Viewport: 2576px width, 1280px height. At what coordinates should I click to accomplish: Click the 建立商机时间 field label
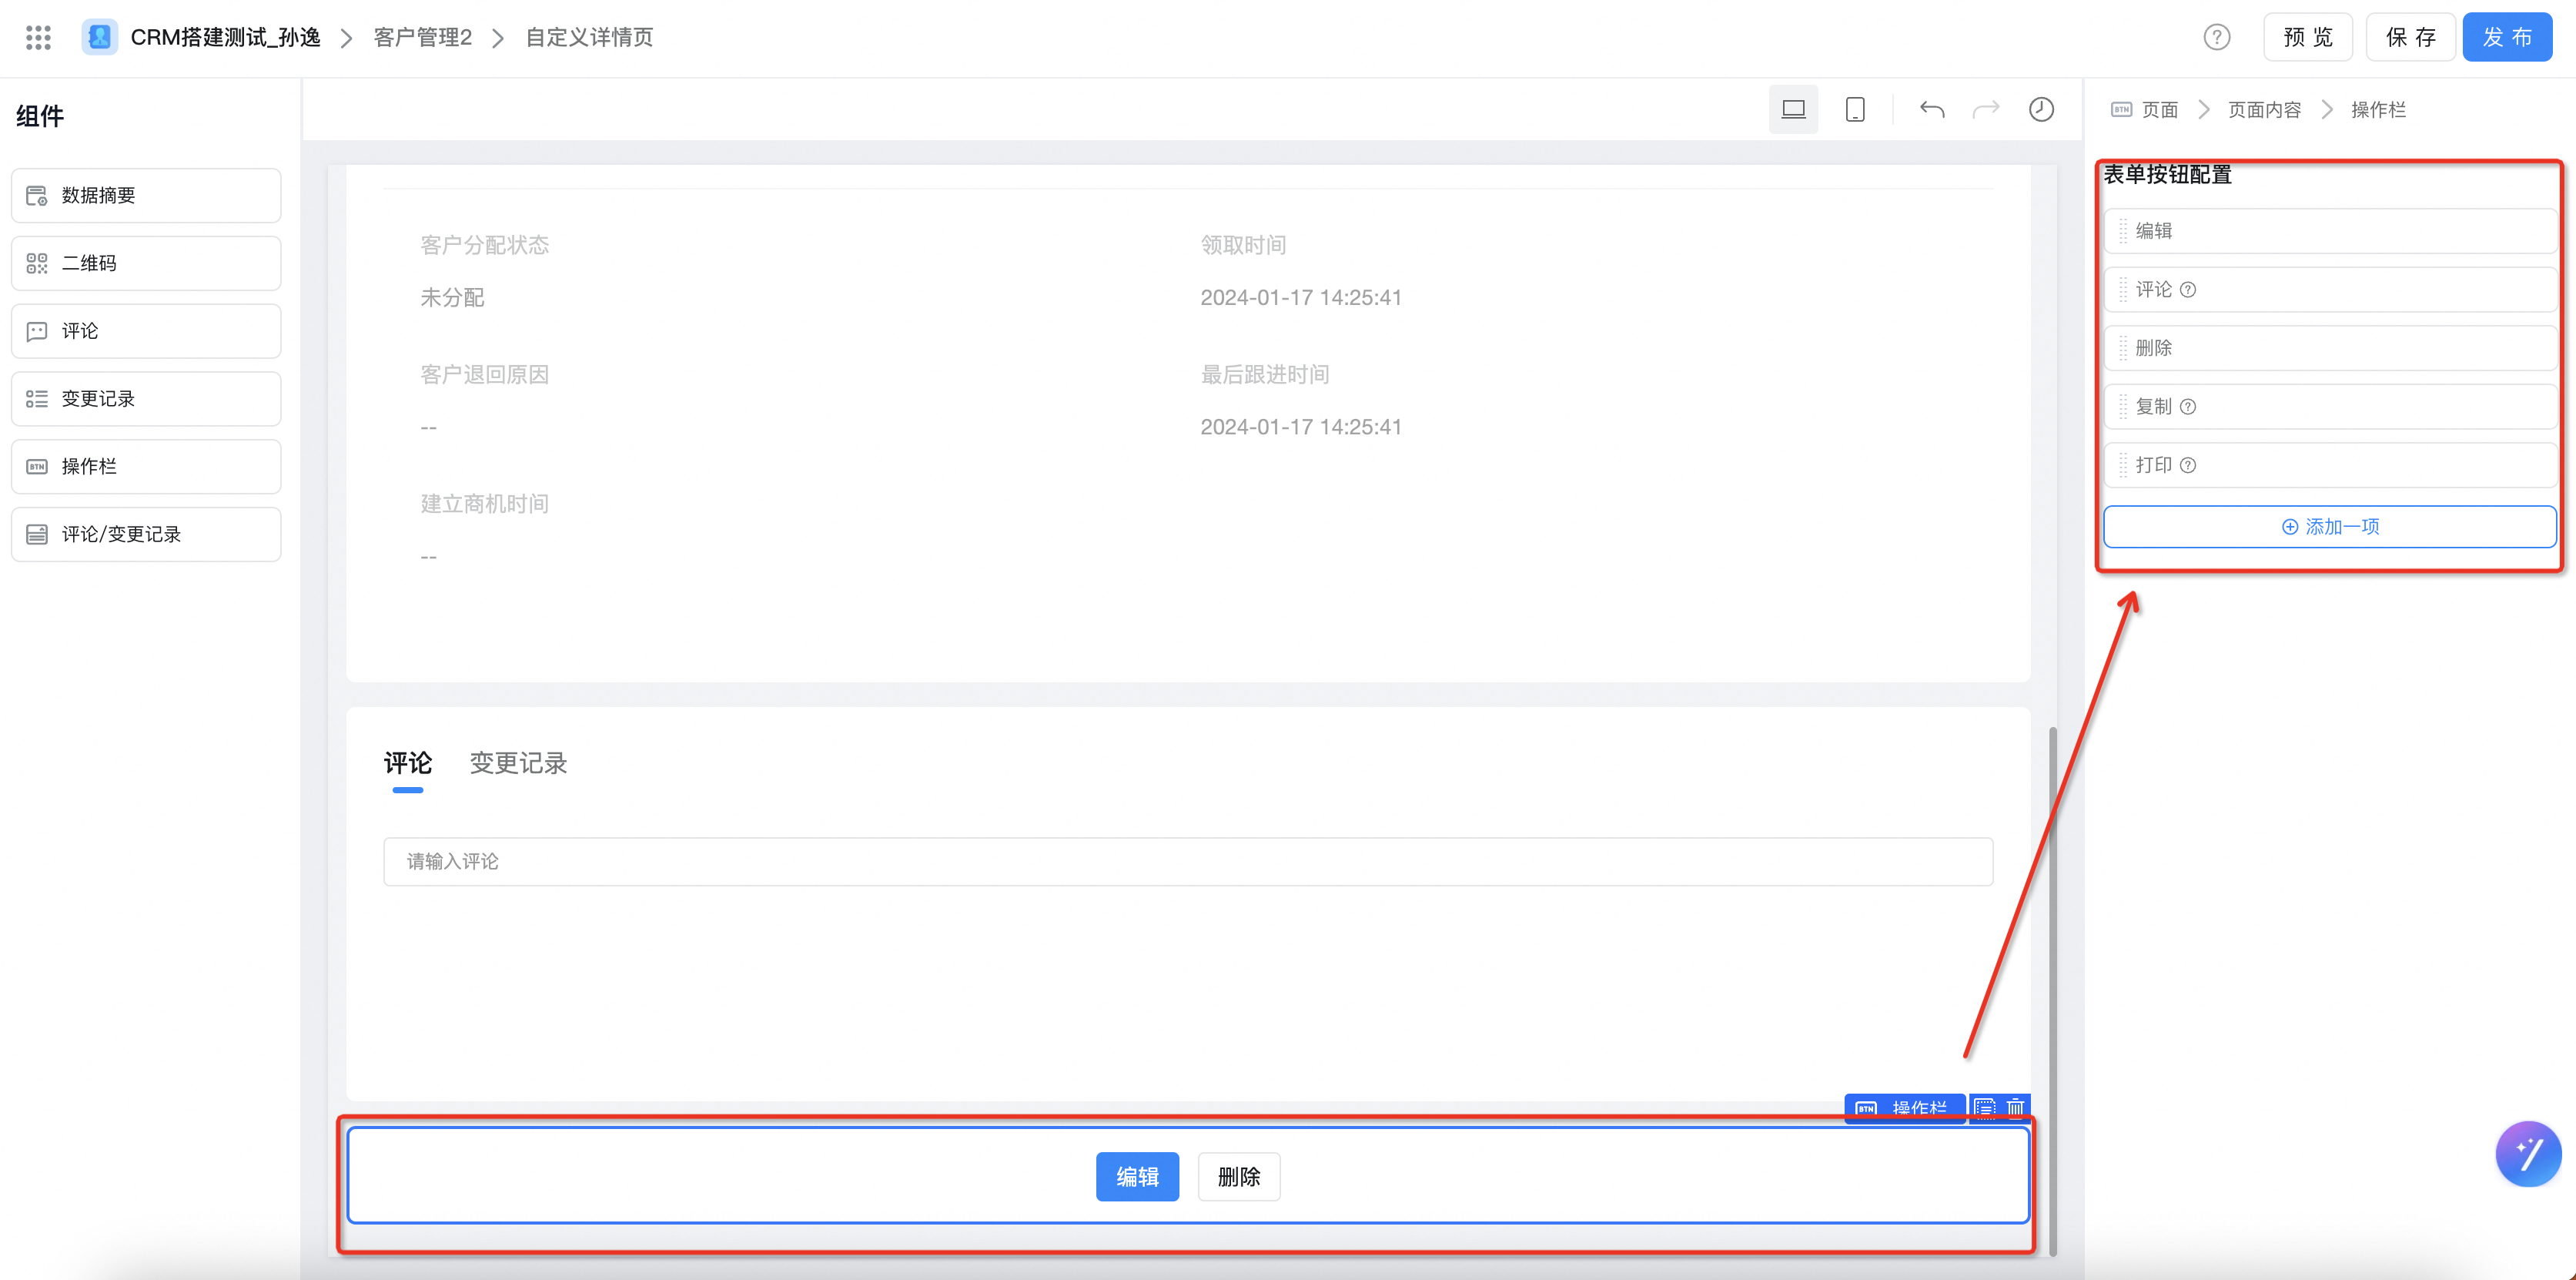point(485,504)
